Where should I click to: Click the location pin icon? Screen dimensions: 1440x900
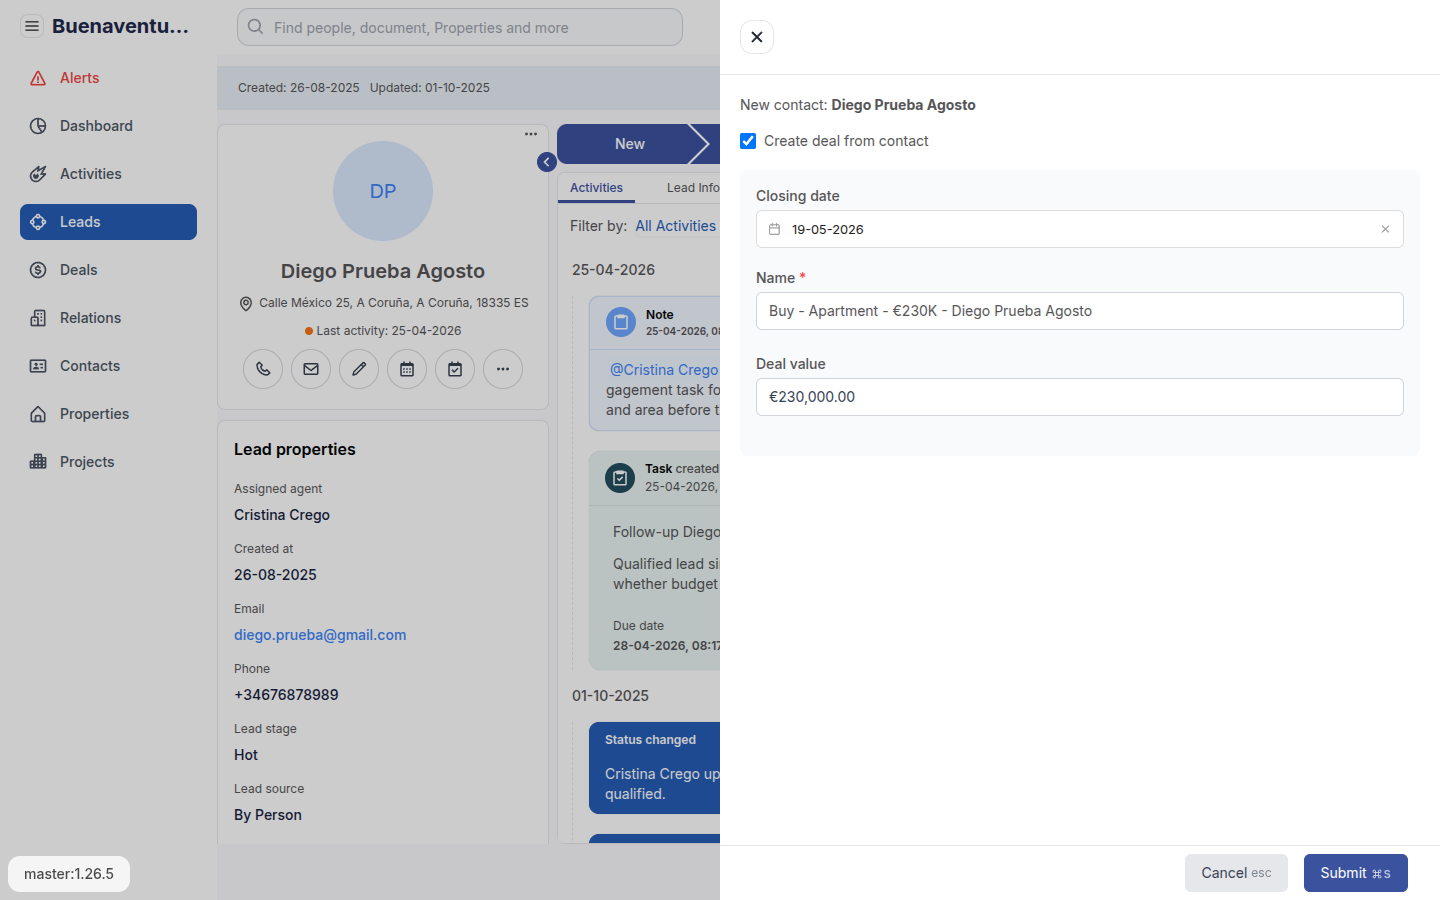pyautogui.click(x=246, y=303)
